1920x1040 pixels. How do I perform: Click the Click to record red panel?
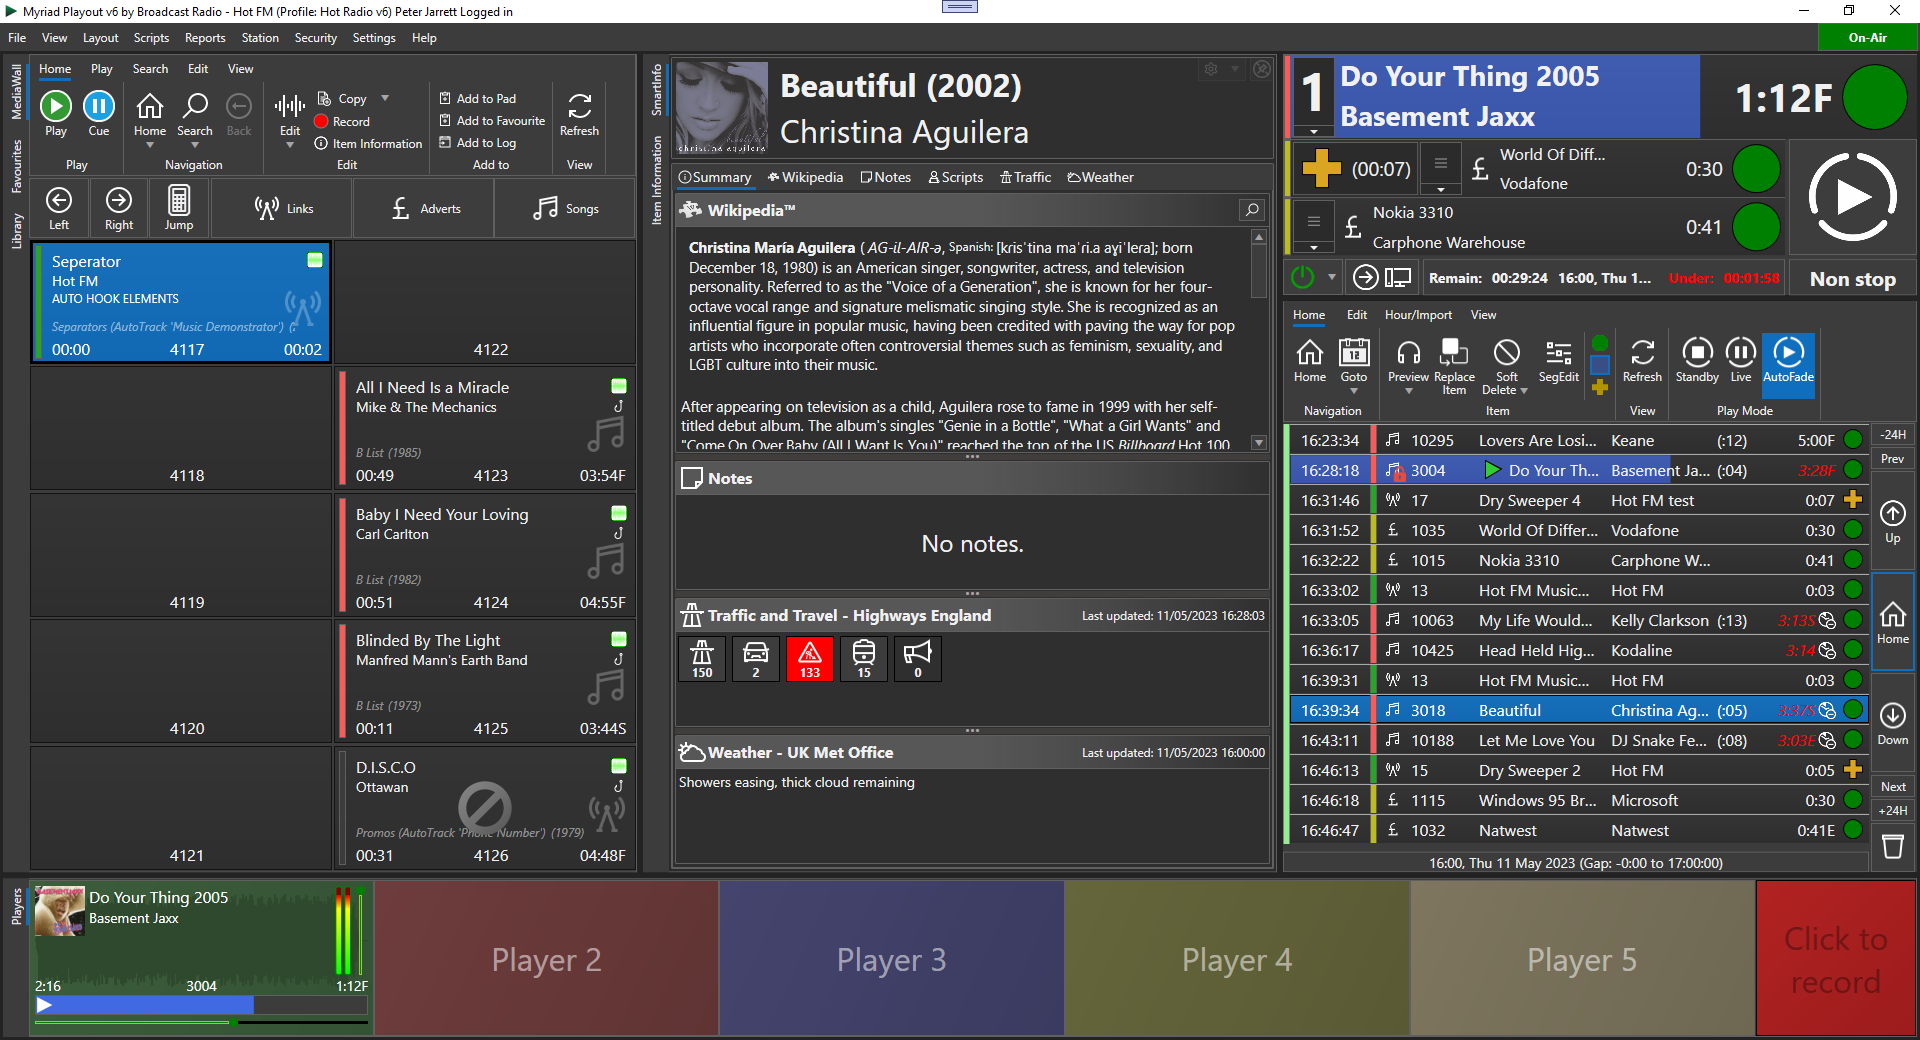tap(1836, 958)
